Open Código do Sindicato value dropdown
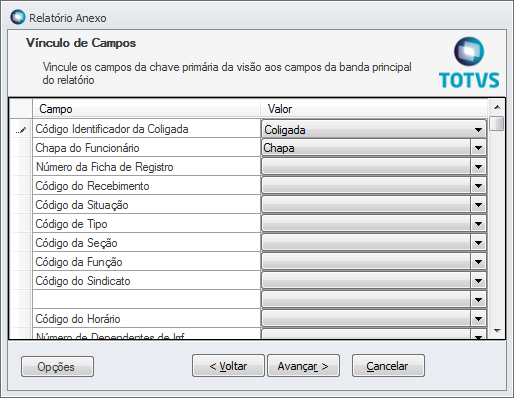514x398 pixels. (478, 281)
